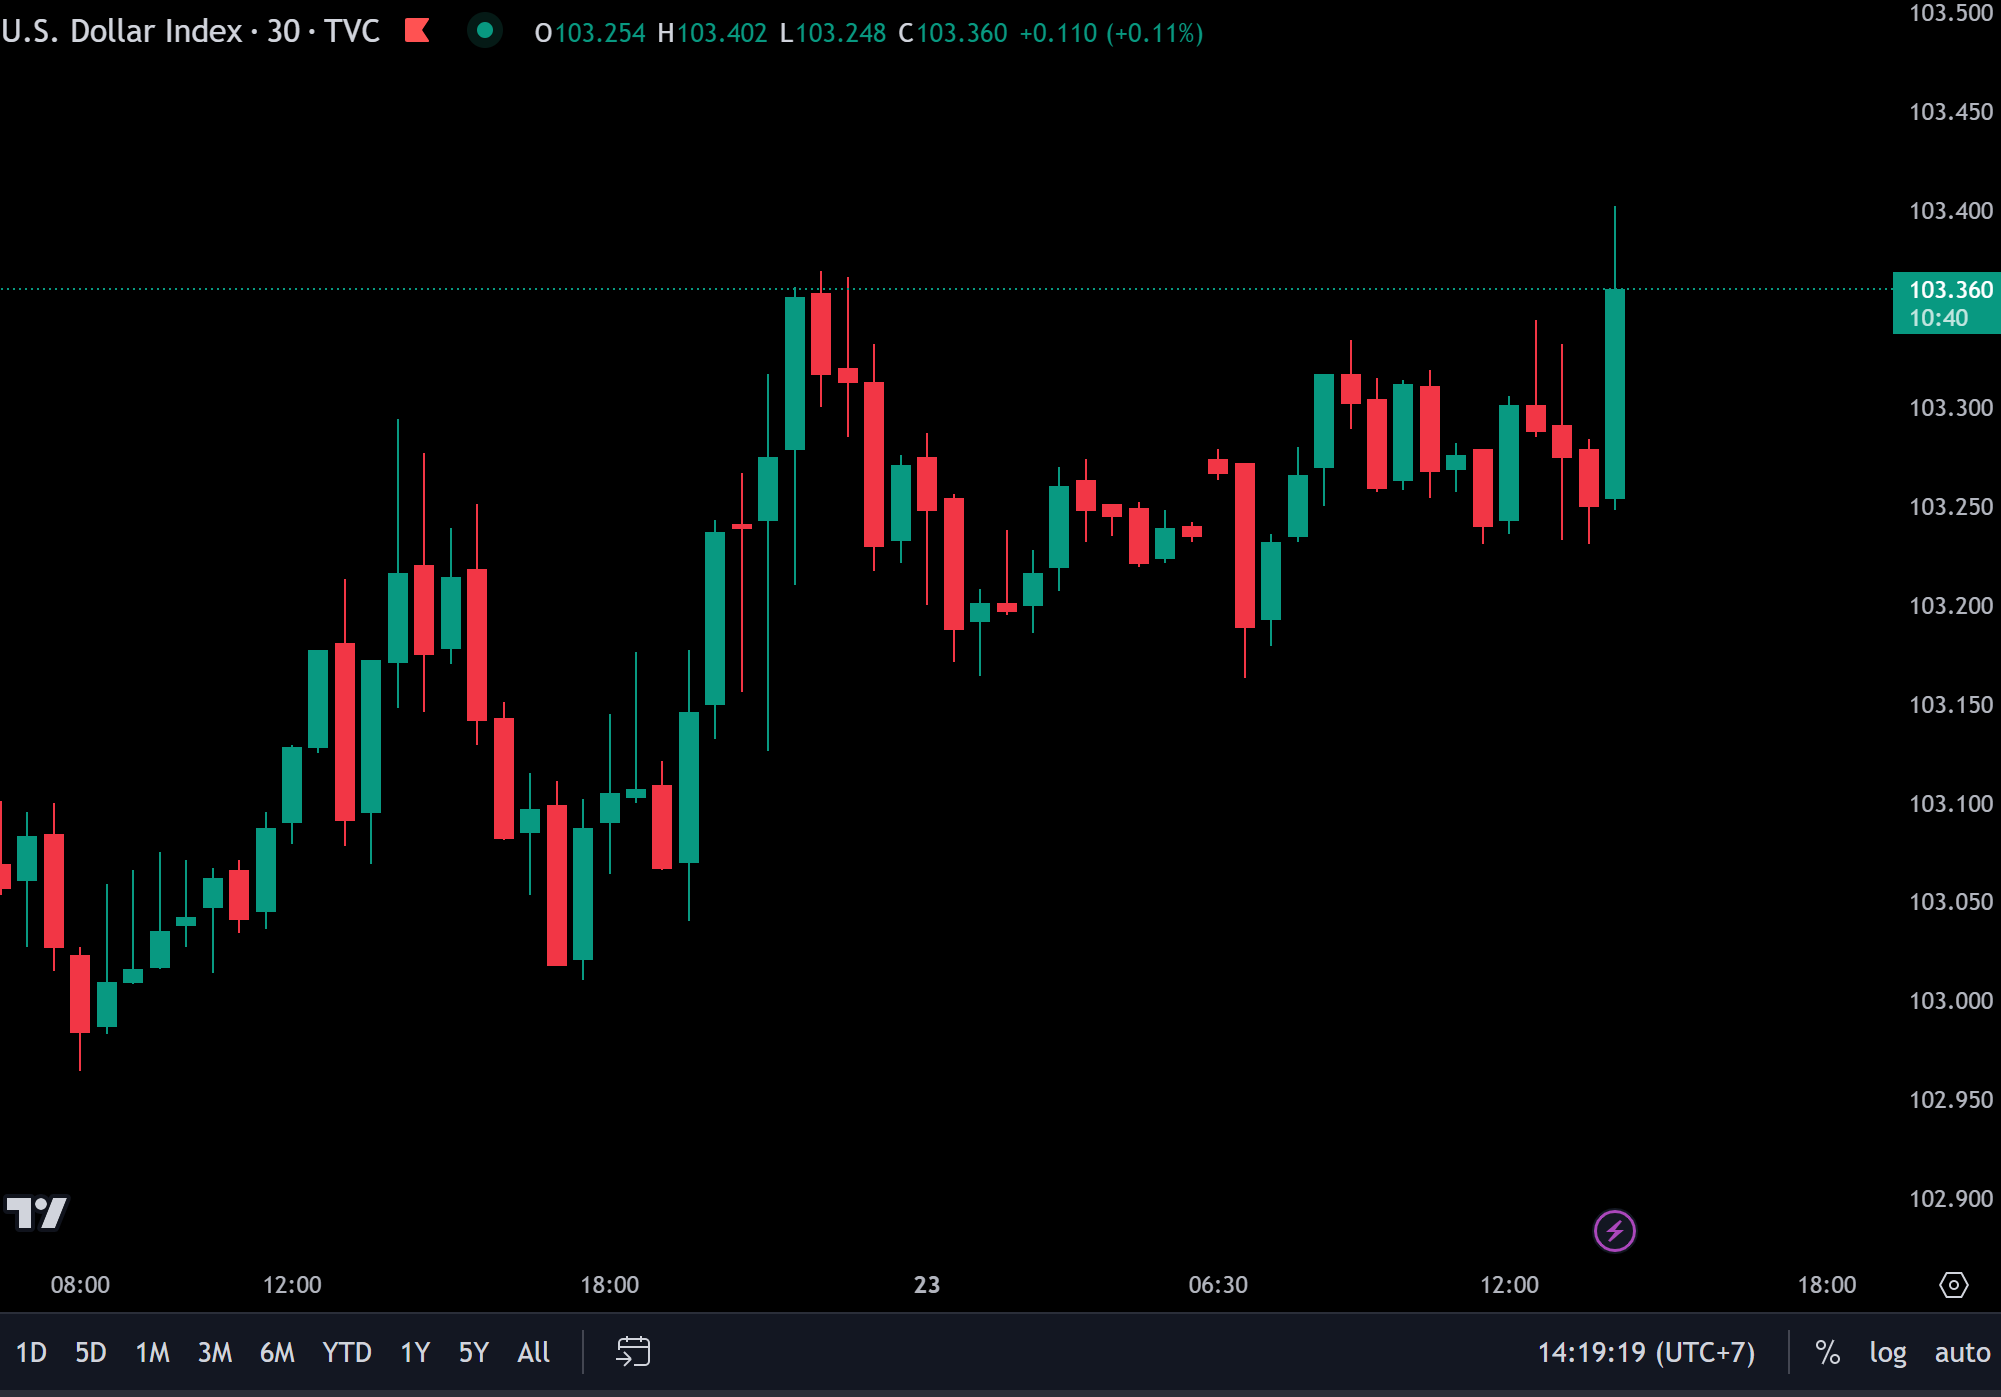
Task: Click the 23 date marker on time axis
Action: [927, 1285]
